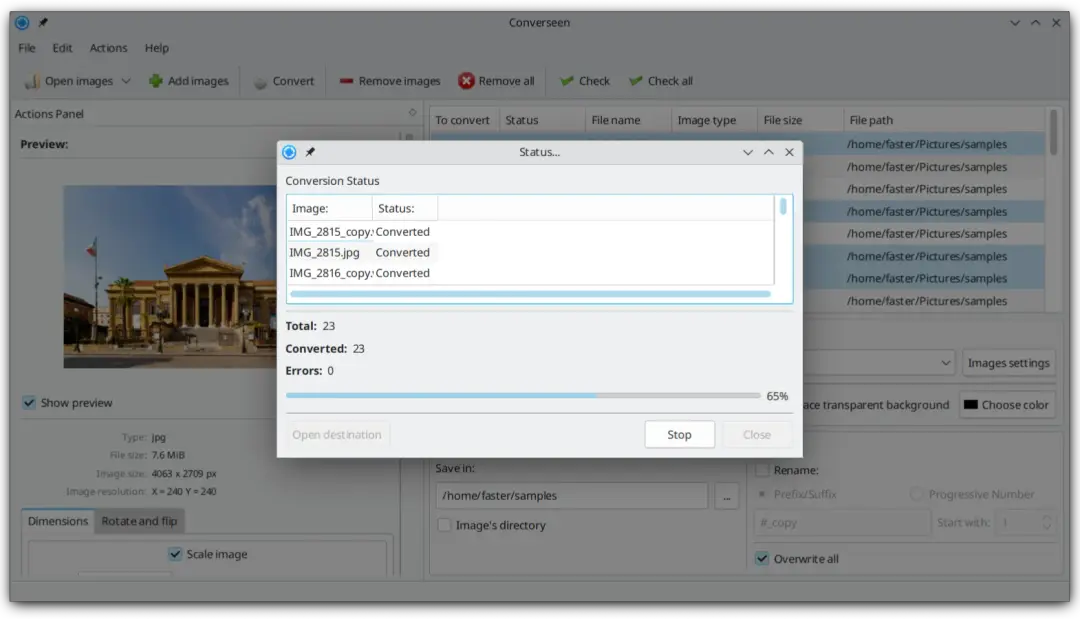
Task: Click the green Add images icon
Action: [x=156, y=81]
